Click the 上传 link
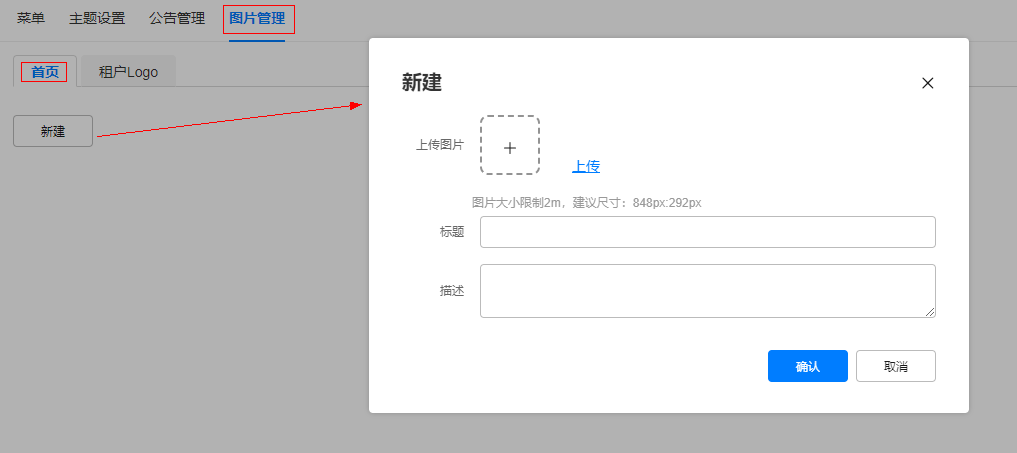Viewport: 1017px width, 453px height. pos(586,167)
